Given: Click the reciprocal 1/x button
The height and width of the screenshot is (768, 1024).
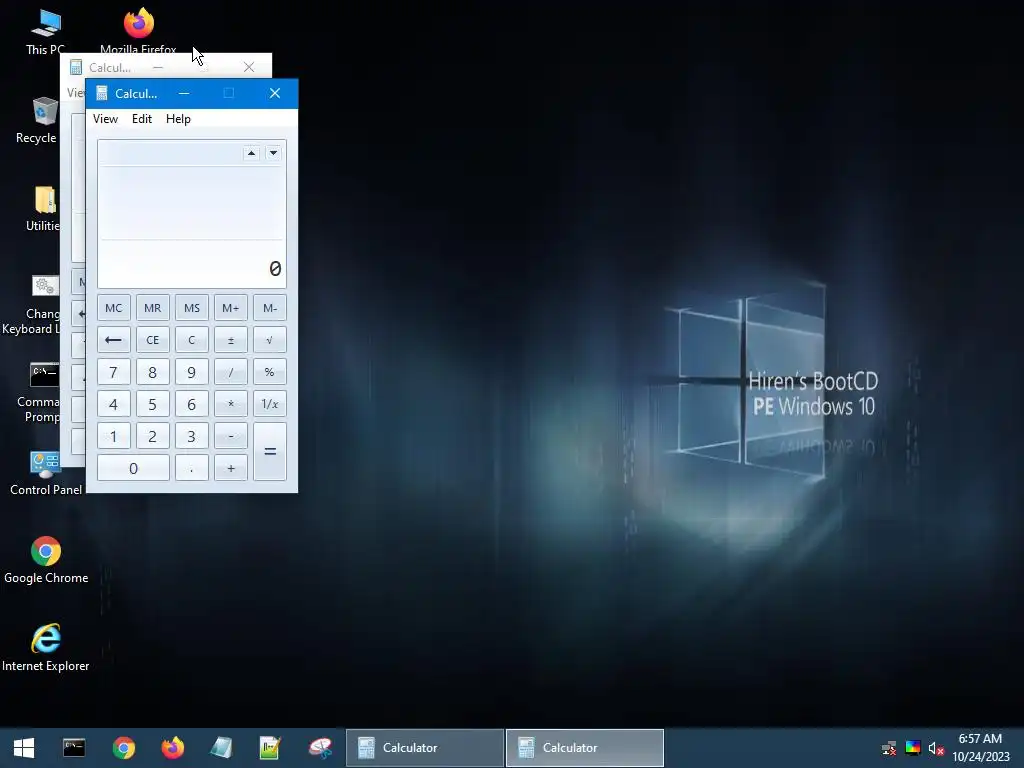Looking at the screenshot, I should (270, 404).
